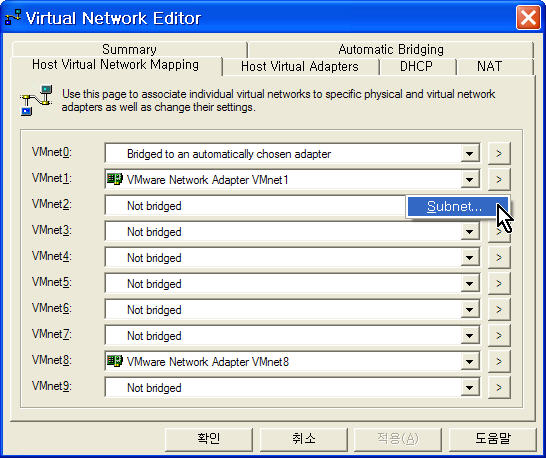Screen dimensions: 546x458
Task: Expand the VMnet1 adapter dropdown arrow
Action: coord(469,180)
